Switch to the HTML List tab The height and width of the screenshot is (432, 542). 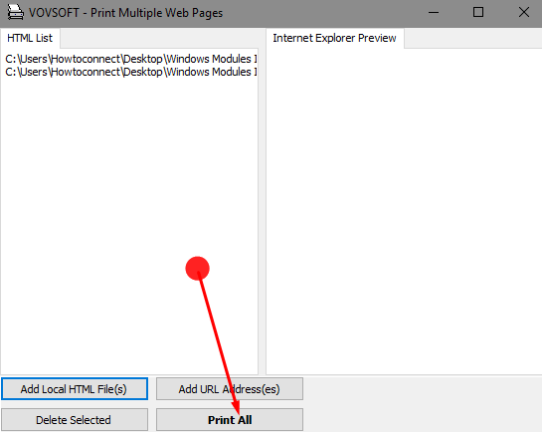coord(30,38)
